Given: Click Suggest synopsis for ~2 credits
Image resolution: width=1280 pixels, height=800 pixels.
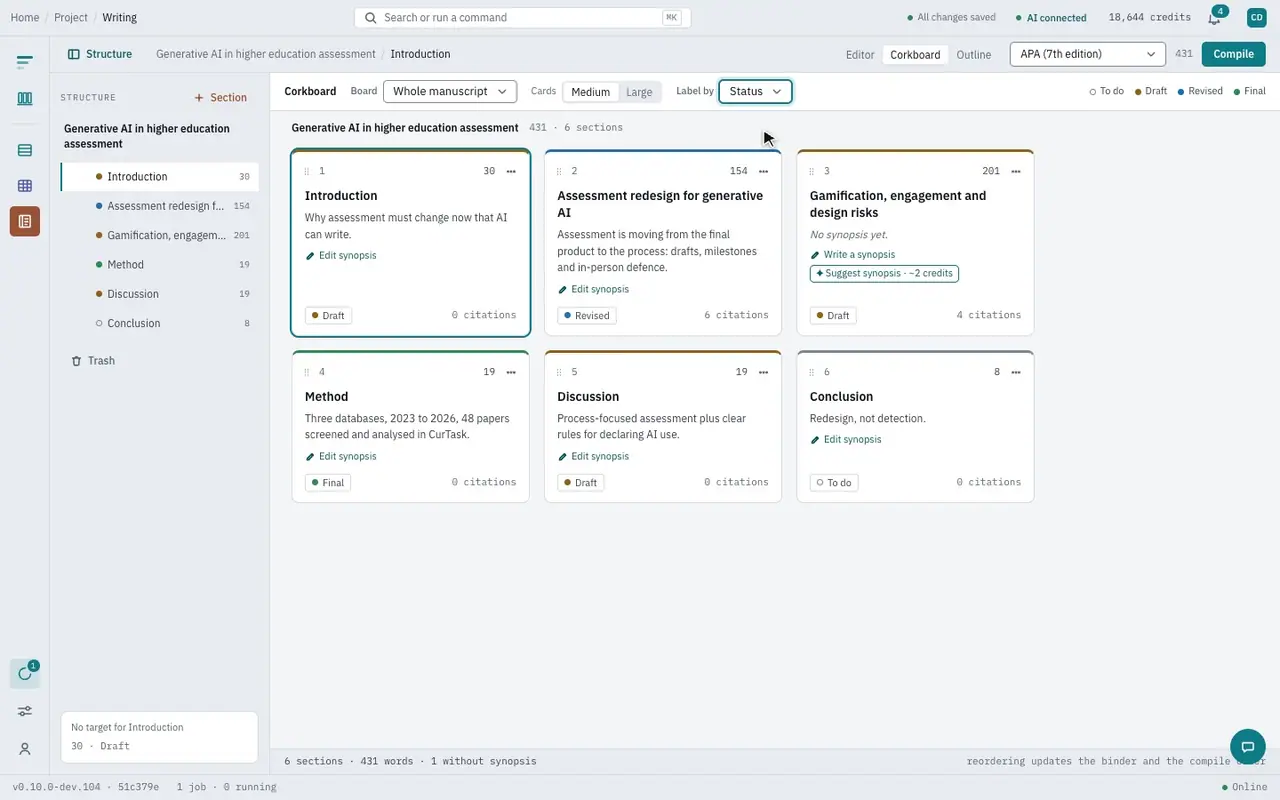Looking at the screenshot, I should [x=884, y=273].
